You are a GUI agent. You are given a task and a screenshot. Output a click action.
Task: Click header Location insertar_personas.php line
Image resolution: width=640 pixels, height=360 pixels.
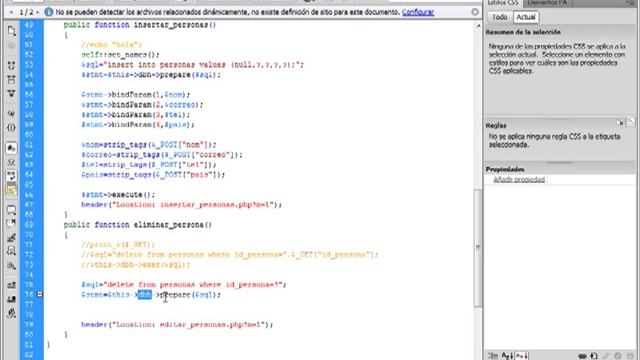pyautogui.click(x=182, y=204)
